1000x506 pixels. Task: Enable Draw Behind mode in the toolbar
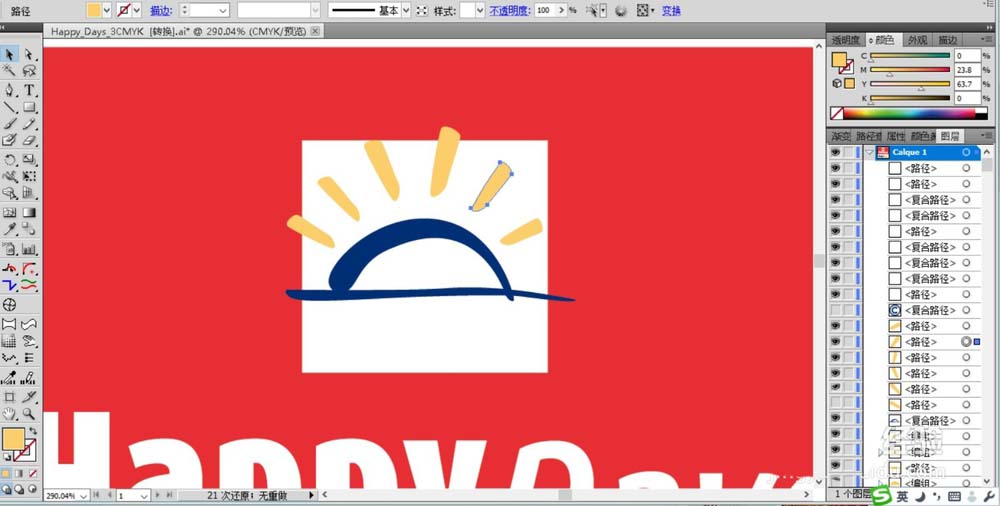click(x=19, y=489)
